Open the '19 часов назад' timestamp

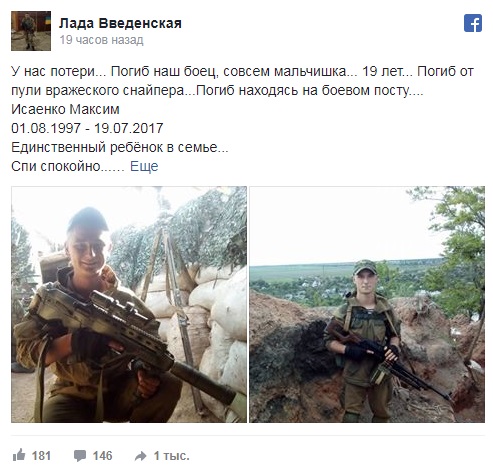pos(101,40)
